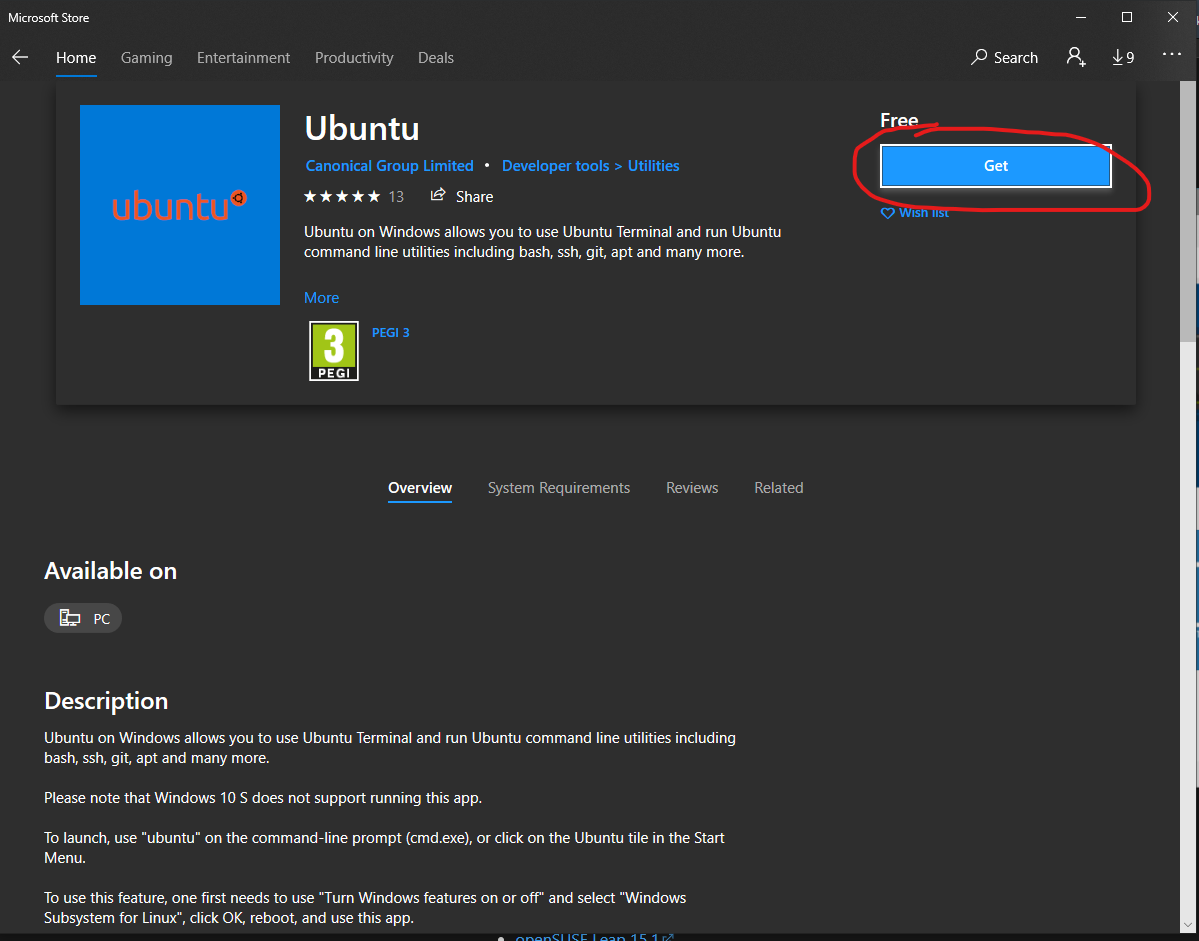Click the Wish list heart icon
Screen dimensions: 1199x941
click(x=887, y=213)
